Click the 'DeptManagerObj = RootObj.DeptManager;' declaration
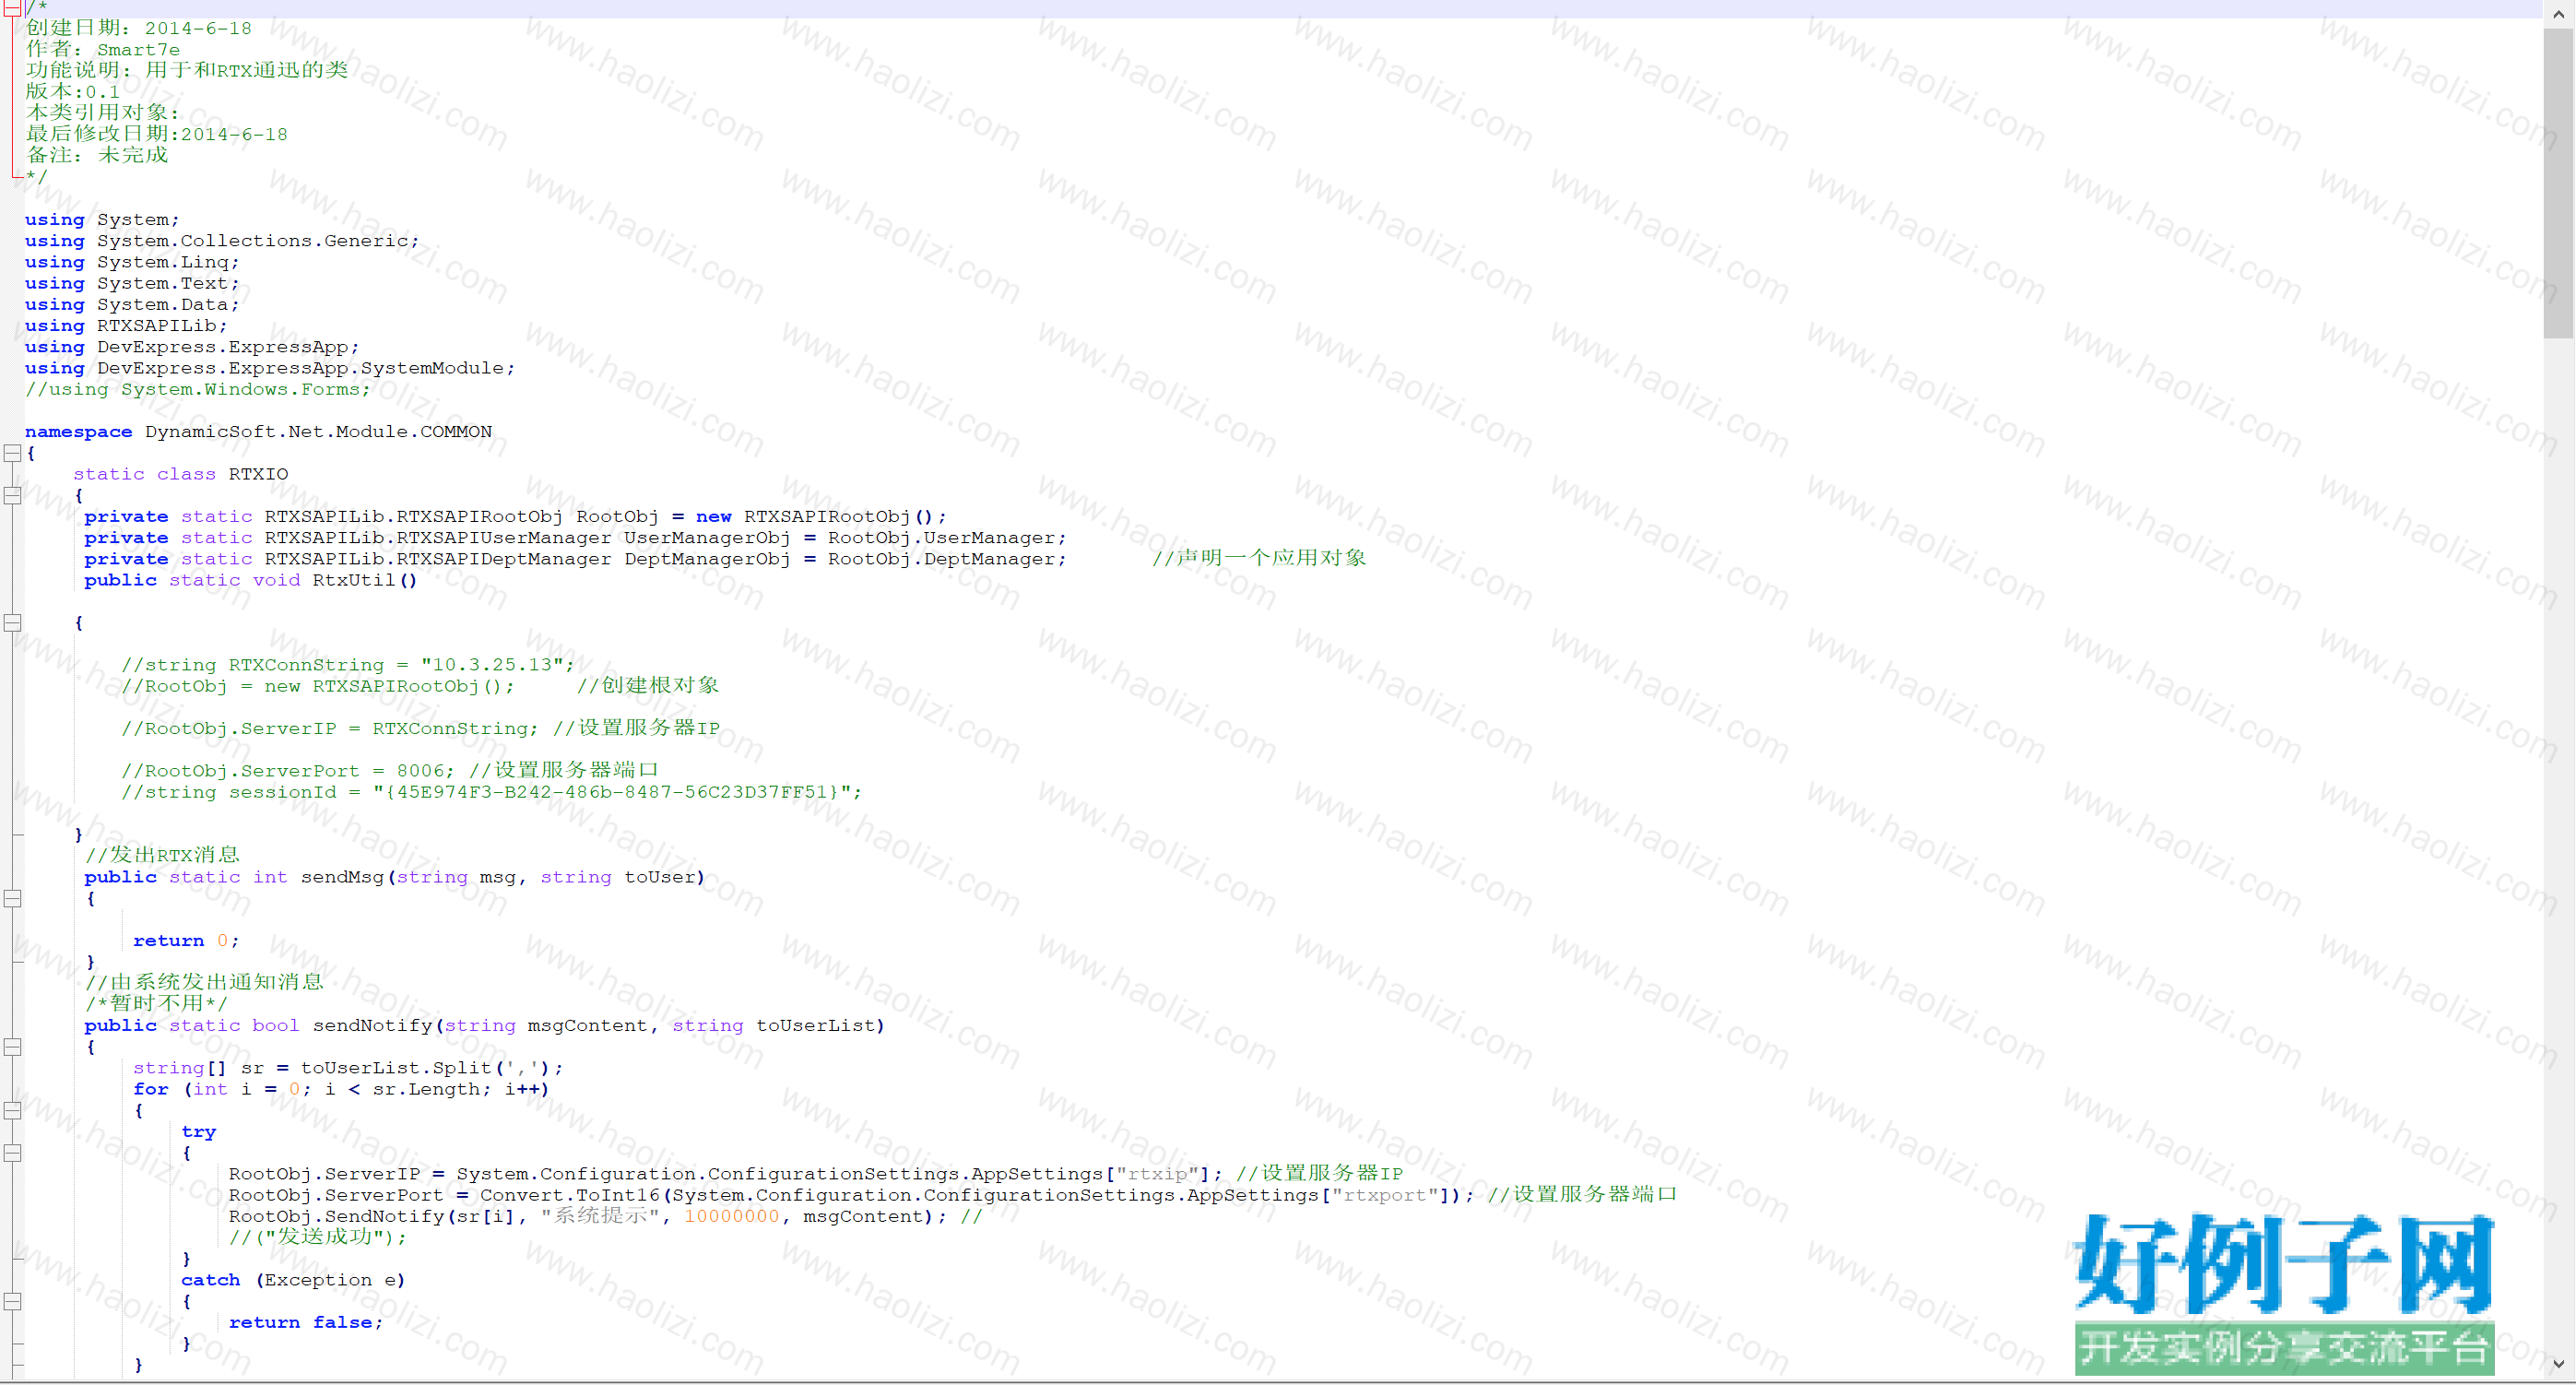Screen dimensions: 2576x1385 845,559
